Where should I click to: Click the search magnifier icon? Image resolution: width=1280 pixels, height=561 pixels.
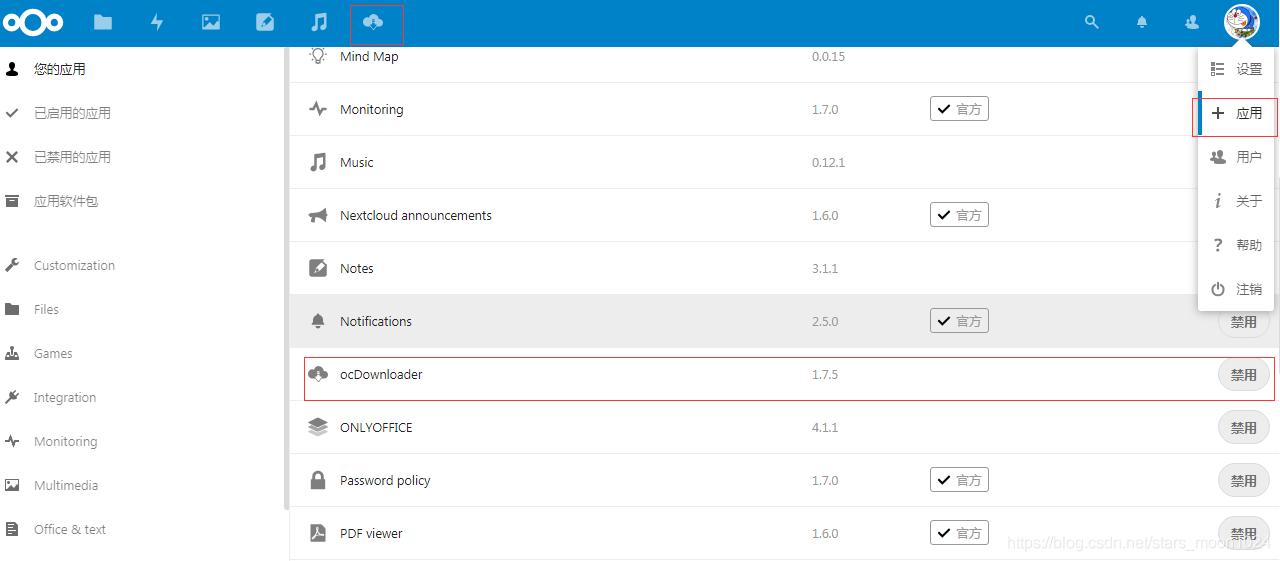coord(1092,22)
